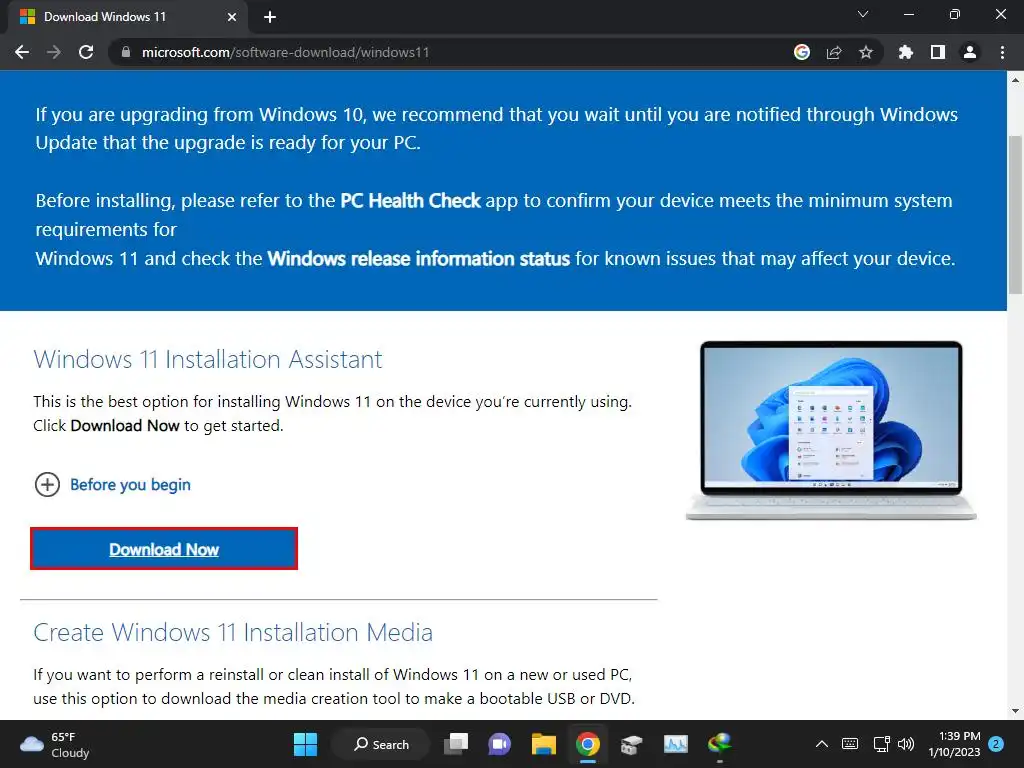Open the Extensions puzzle icon
Image resolution: width=1024 pixels, height=768 pixels.
click(x=906, y=52)
